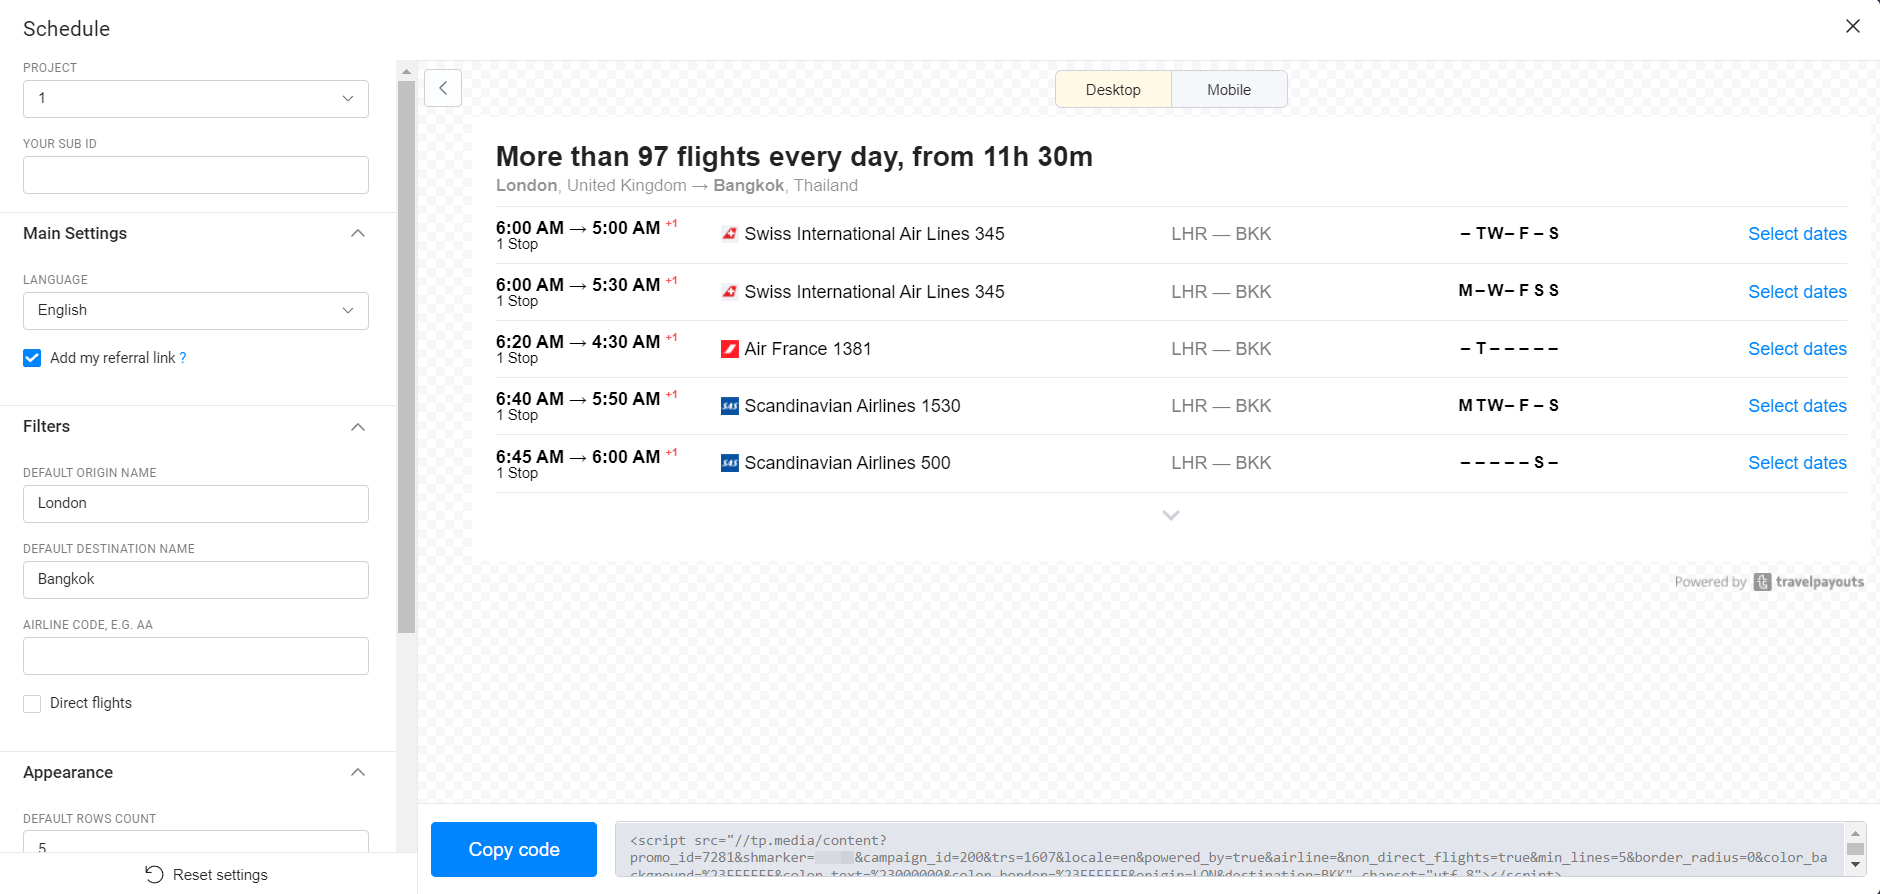Select dates for Air France 1381
This screenshot has height=894, width=1880.
coord(1797,349)
